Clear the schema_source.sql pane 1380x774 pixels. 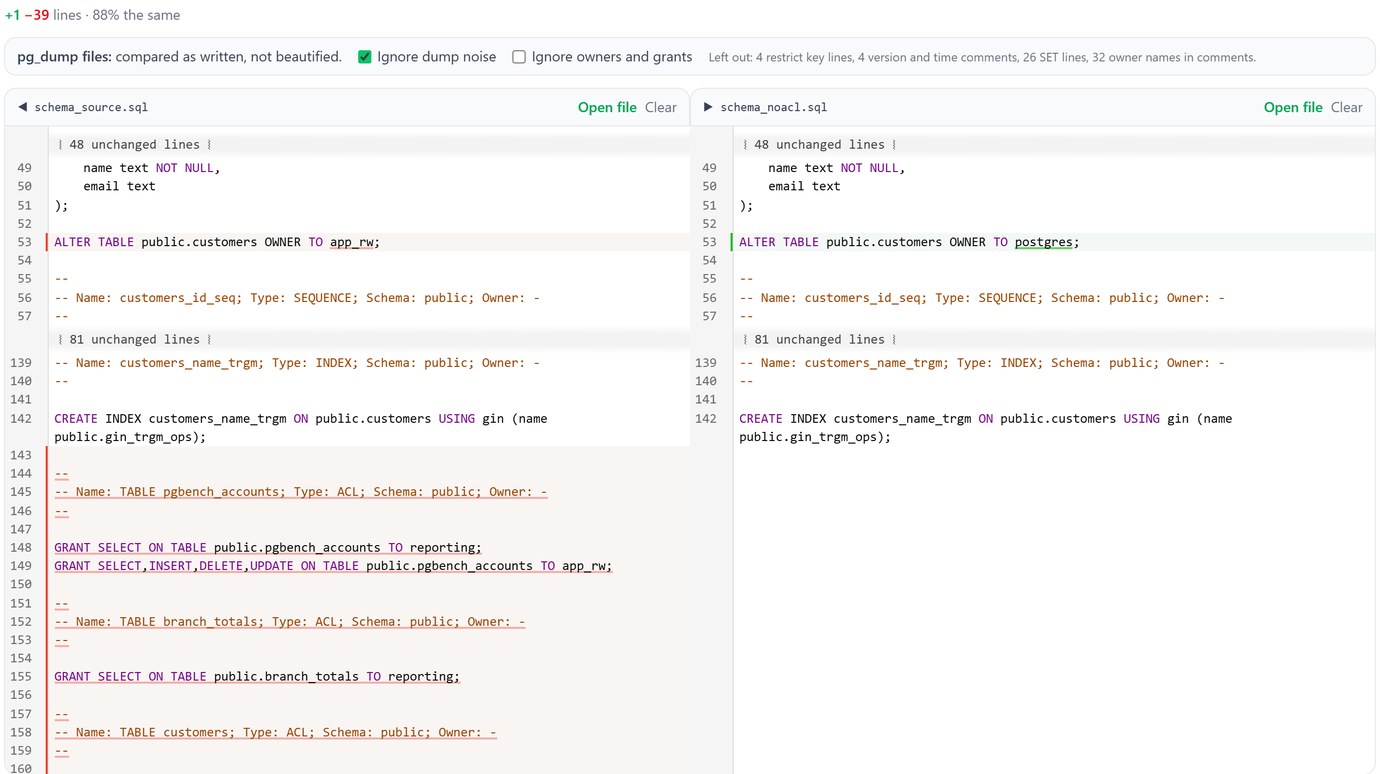tap(661, 107)
